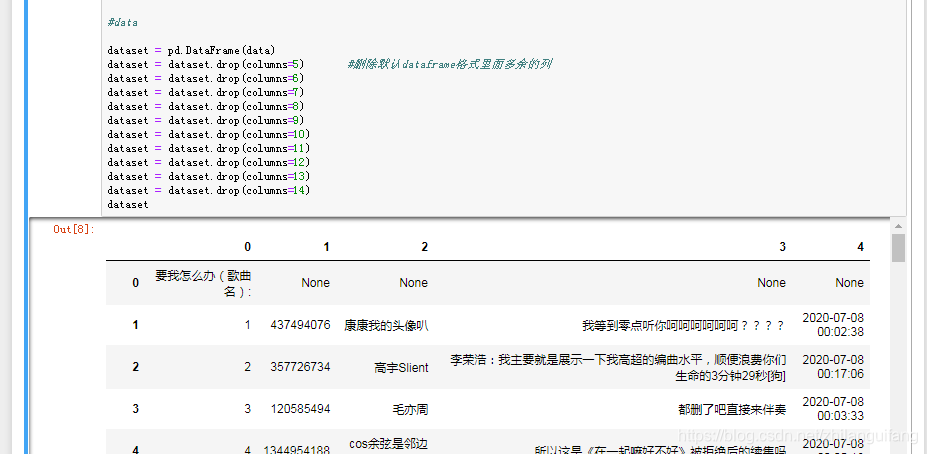This screenshot has width=927, height=454.
Task: Click the comment starting with '李荣浩：我主要就是'
Action: point(618,367)
